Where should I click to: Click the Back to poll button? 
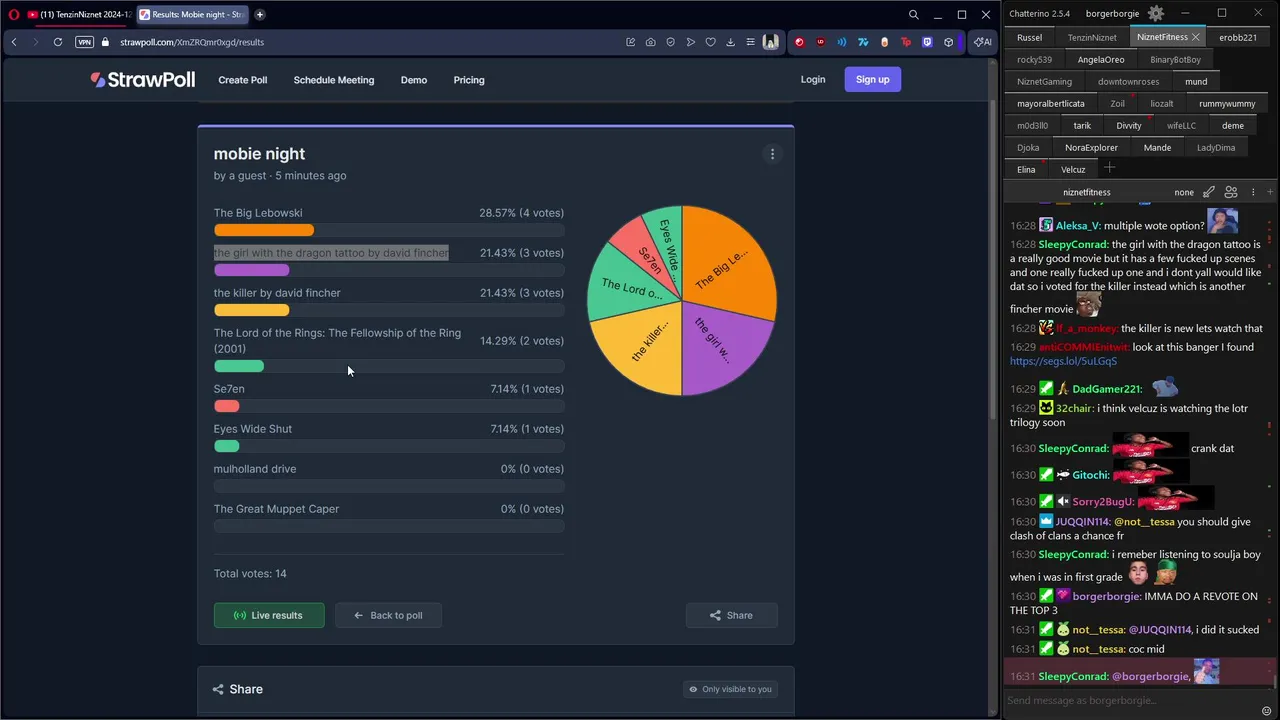(388, 615)
